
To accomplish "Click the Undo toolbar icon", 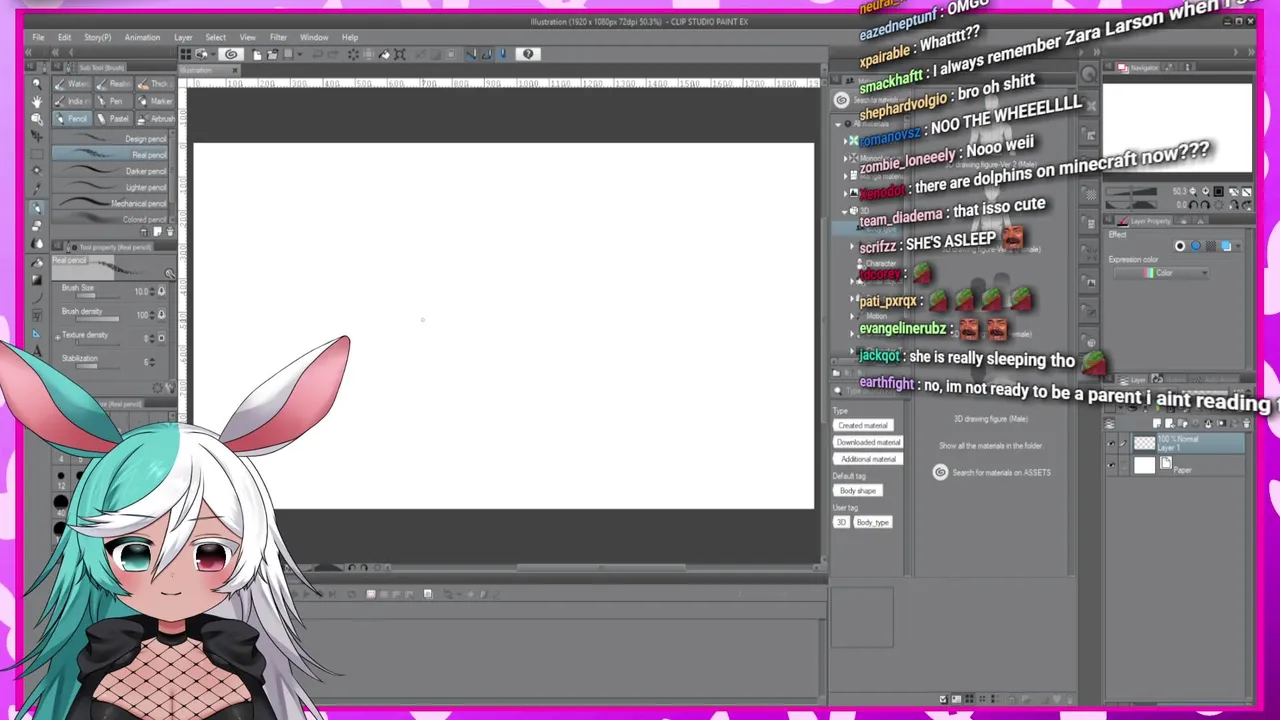I will click(317, 54).
